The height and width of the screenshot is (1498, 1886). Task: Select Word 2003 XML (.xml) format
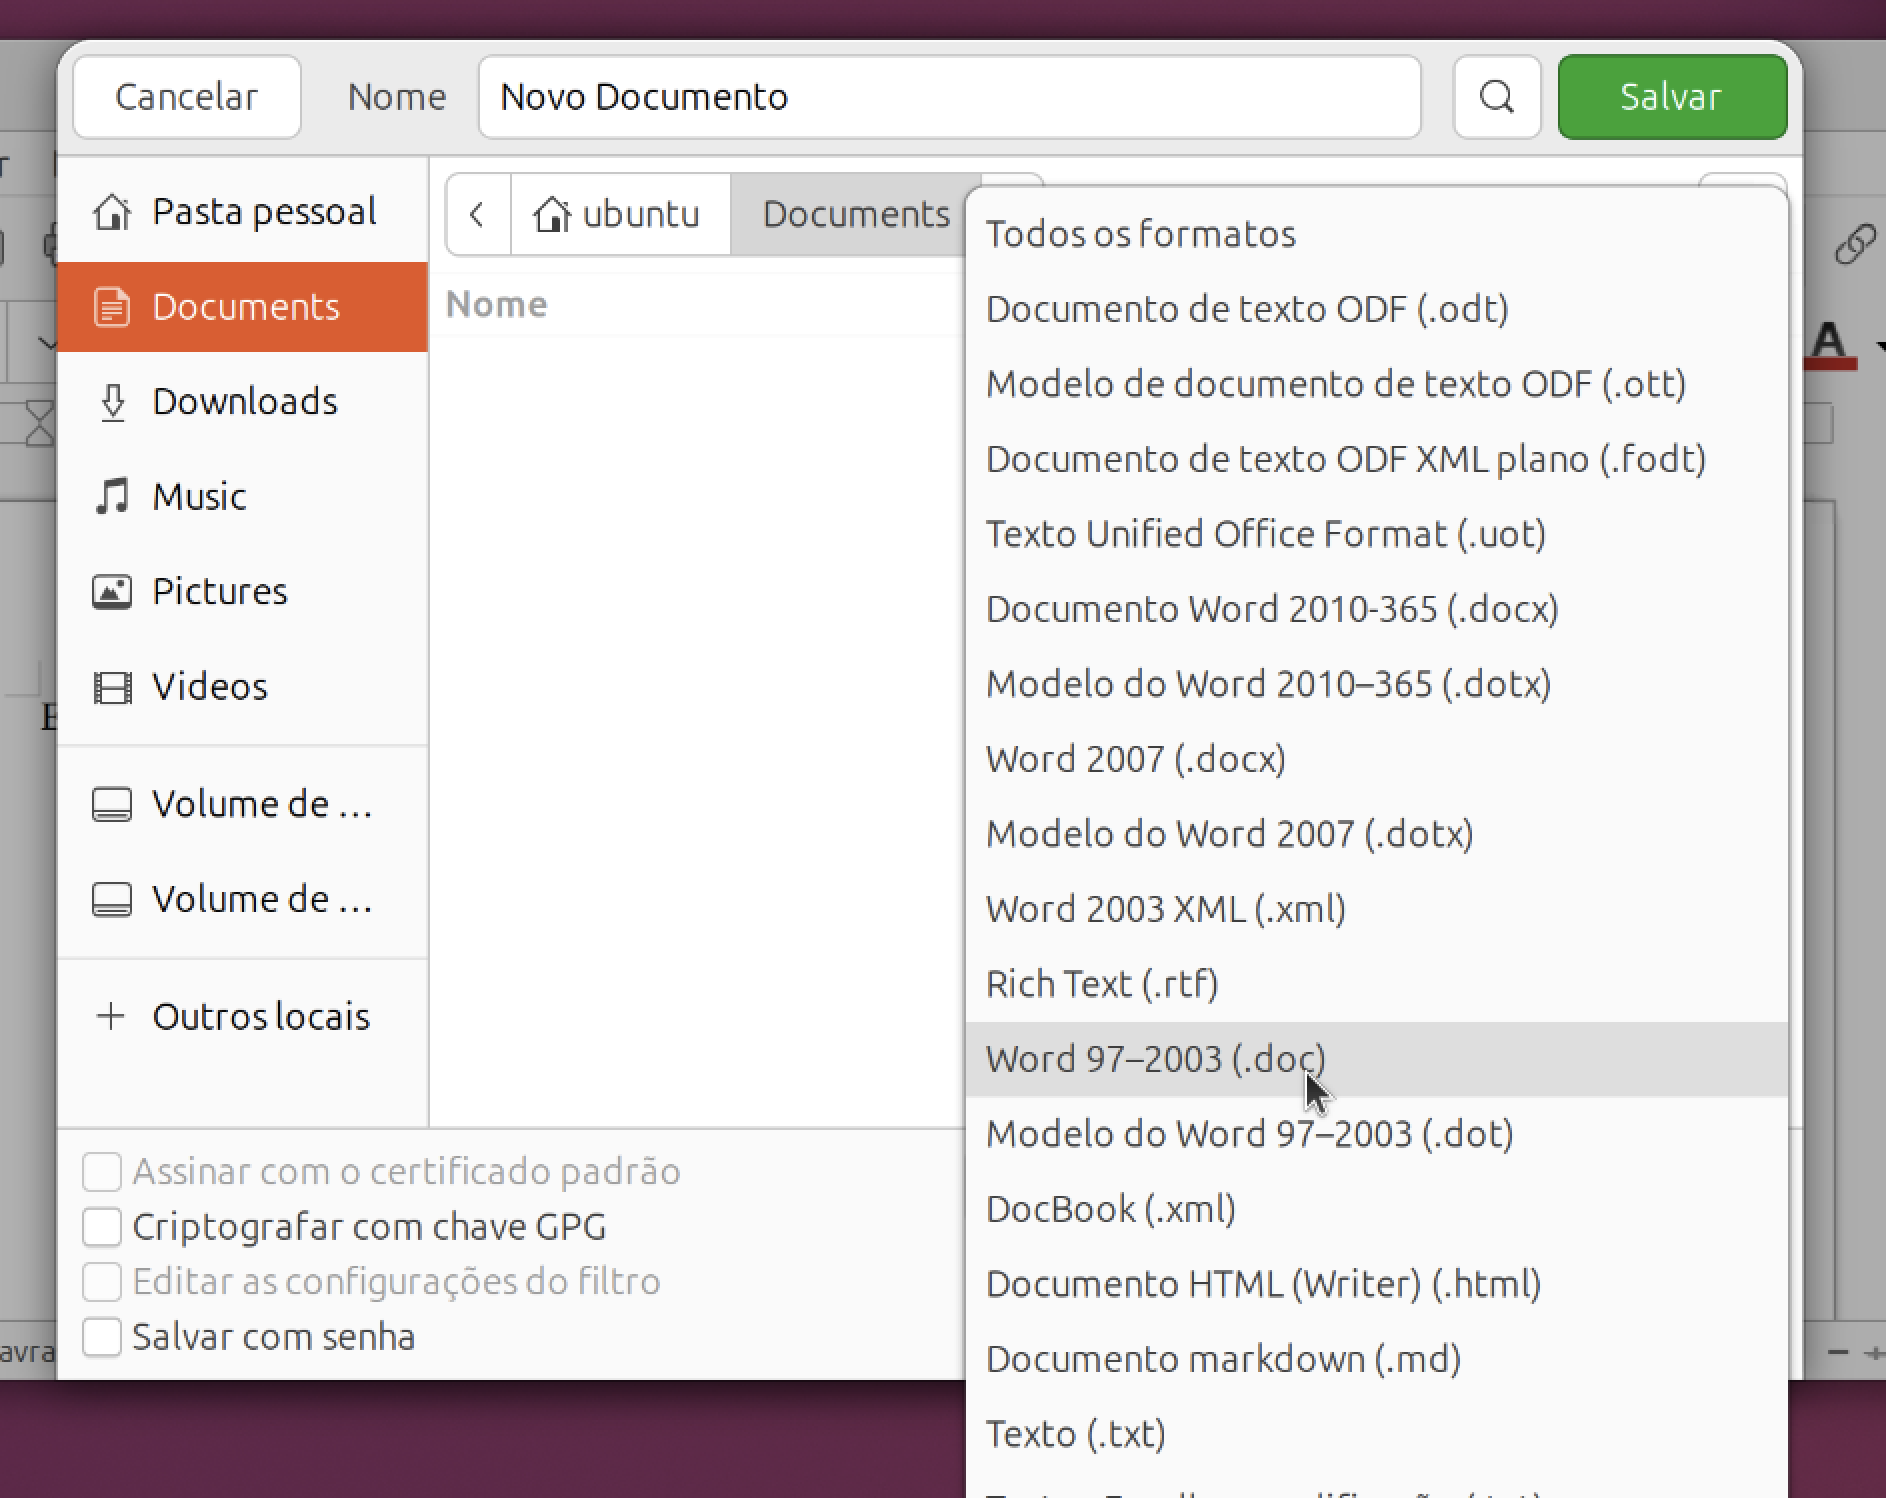click(1376, 909)
